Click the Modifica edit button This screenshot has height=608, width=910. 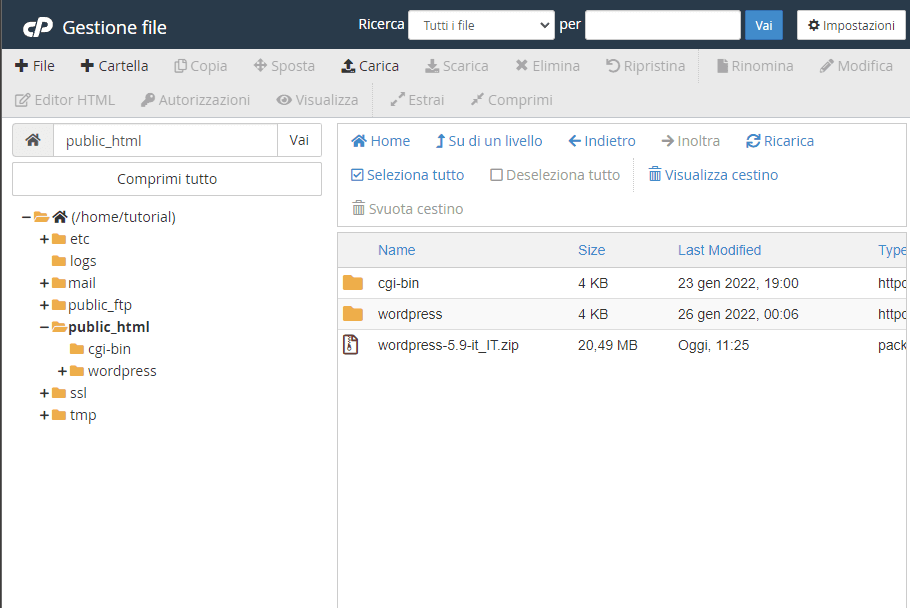click(856, 66)
